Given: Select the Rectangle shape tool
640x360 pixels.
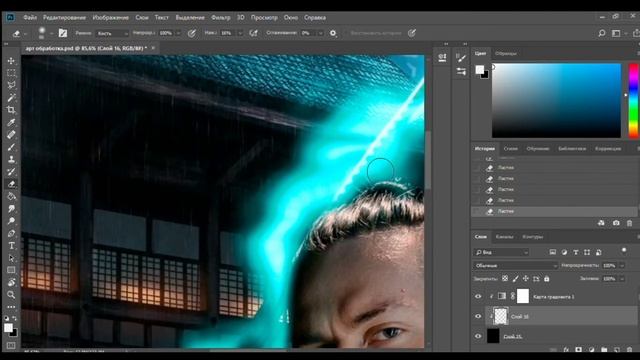Looking at the screenshot, I should point(11,270).
